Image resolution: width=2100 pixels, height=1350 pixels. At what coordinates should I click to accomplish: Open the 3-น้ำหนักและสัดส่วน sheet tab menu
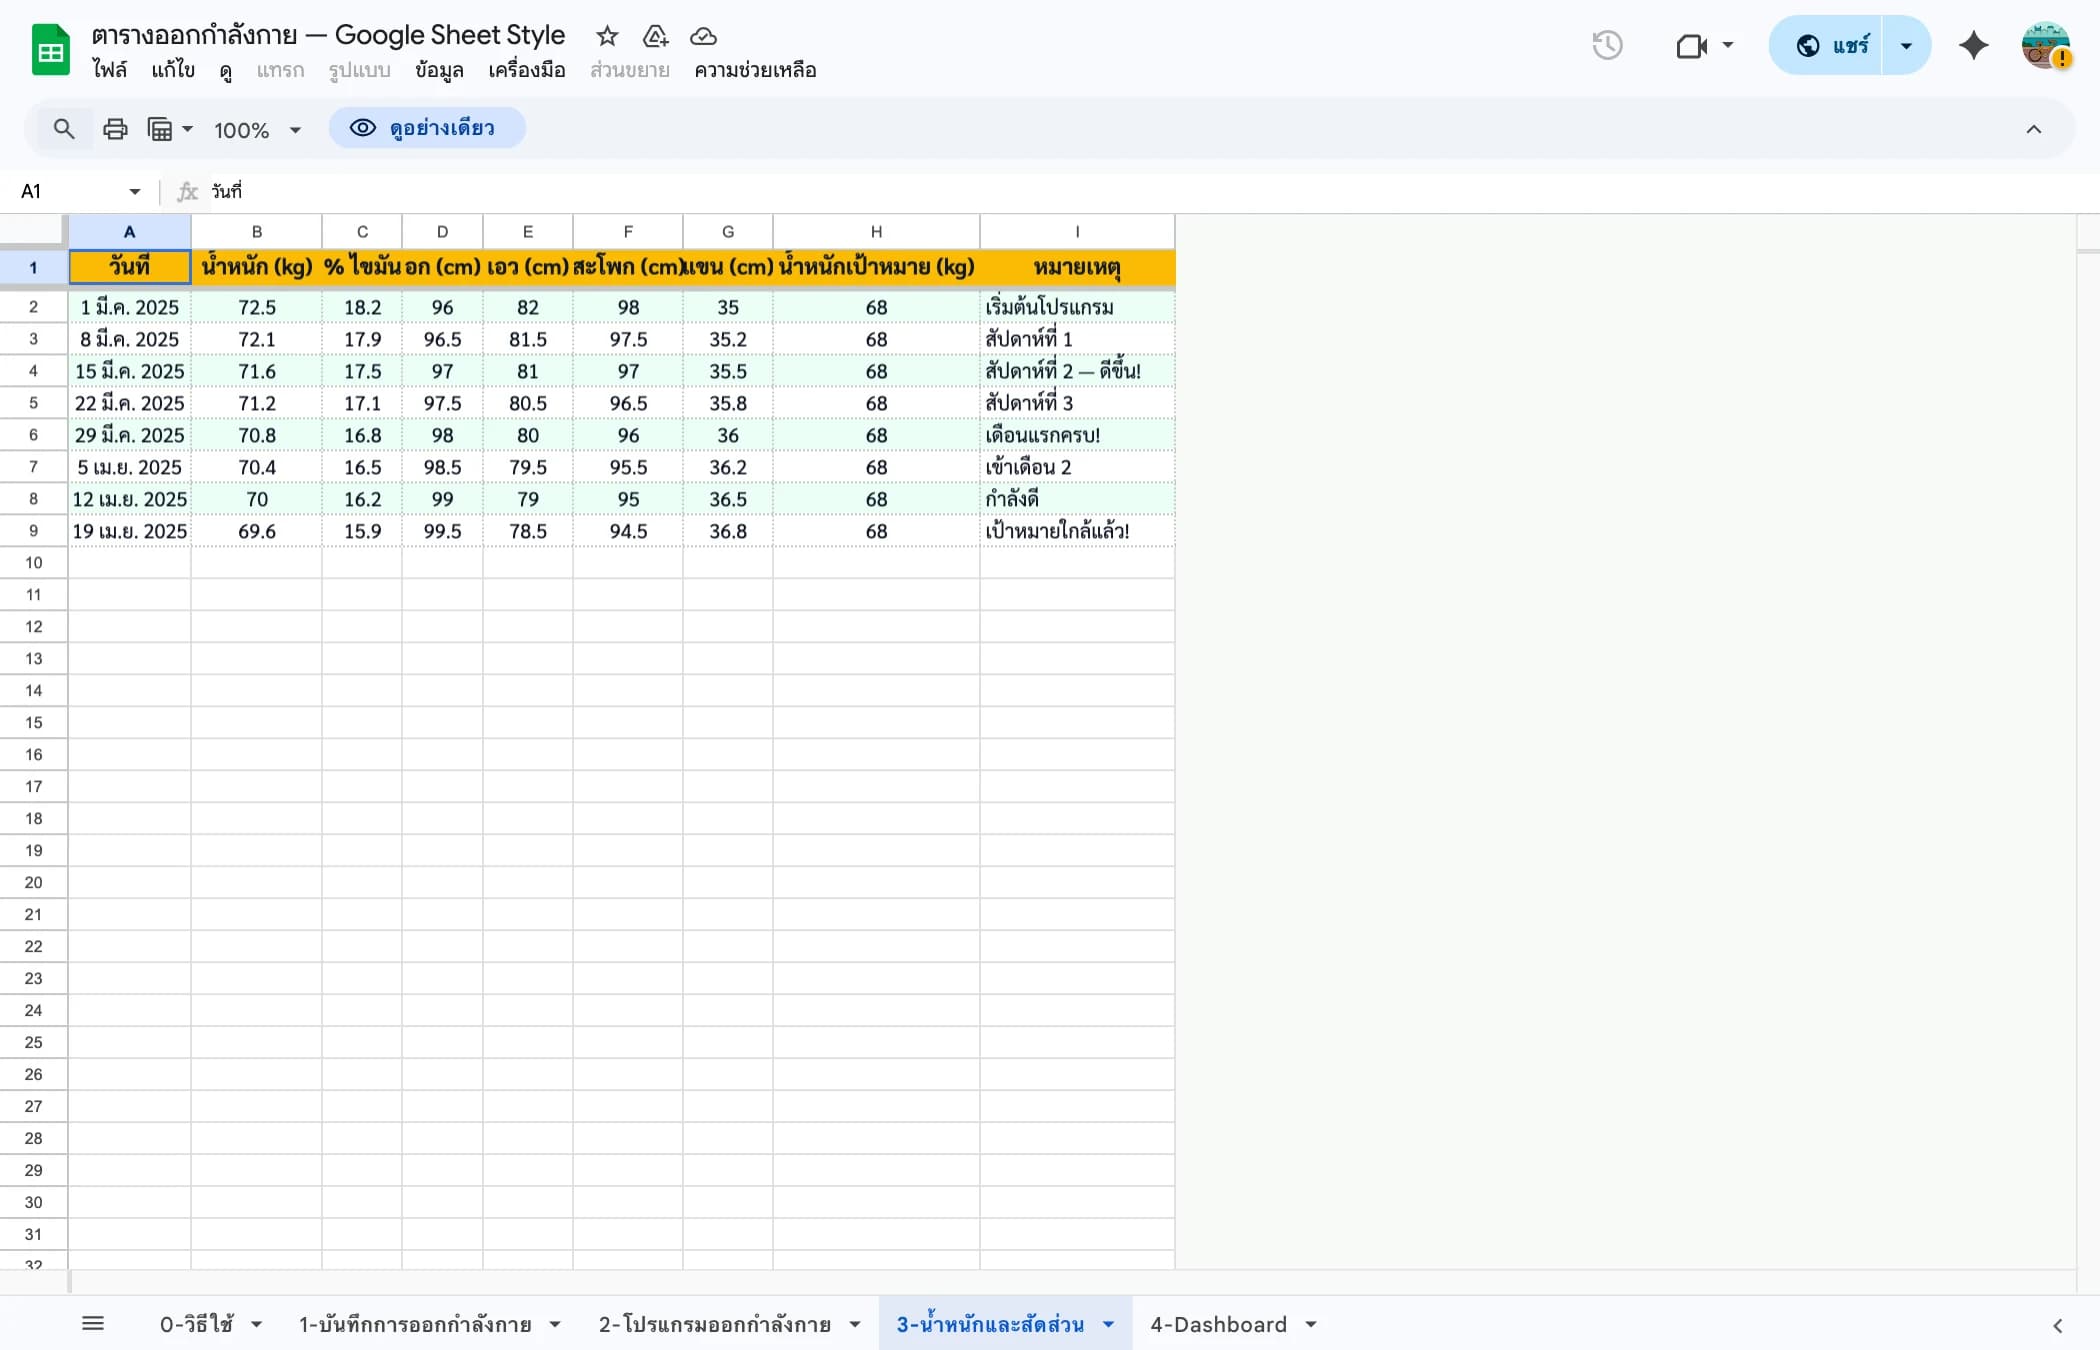(1108, 1323)
